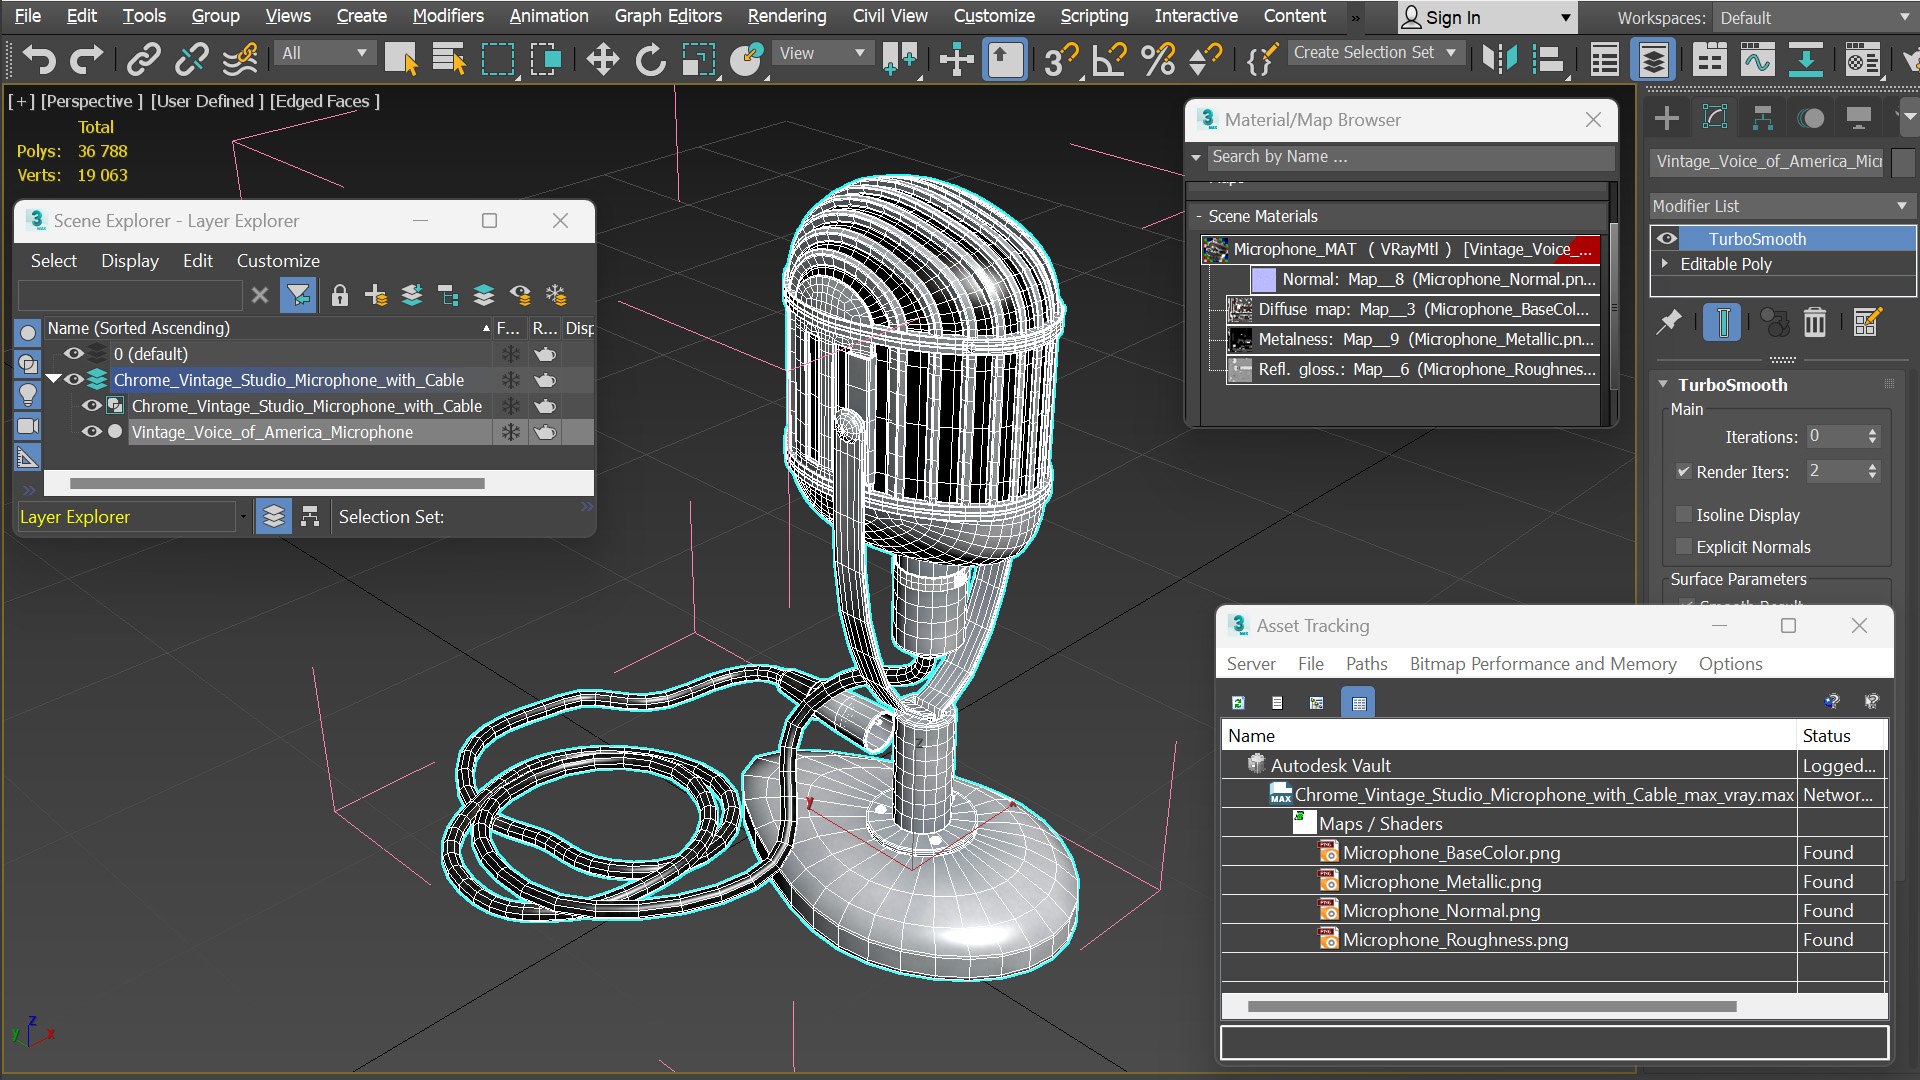The height and width of the screenshot is (1080, 1920).
Task: Open the Graph Editors menu
Action: pos(668,16)
